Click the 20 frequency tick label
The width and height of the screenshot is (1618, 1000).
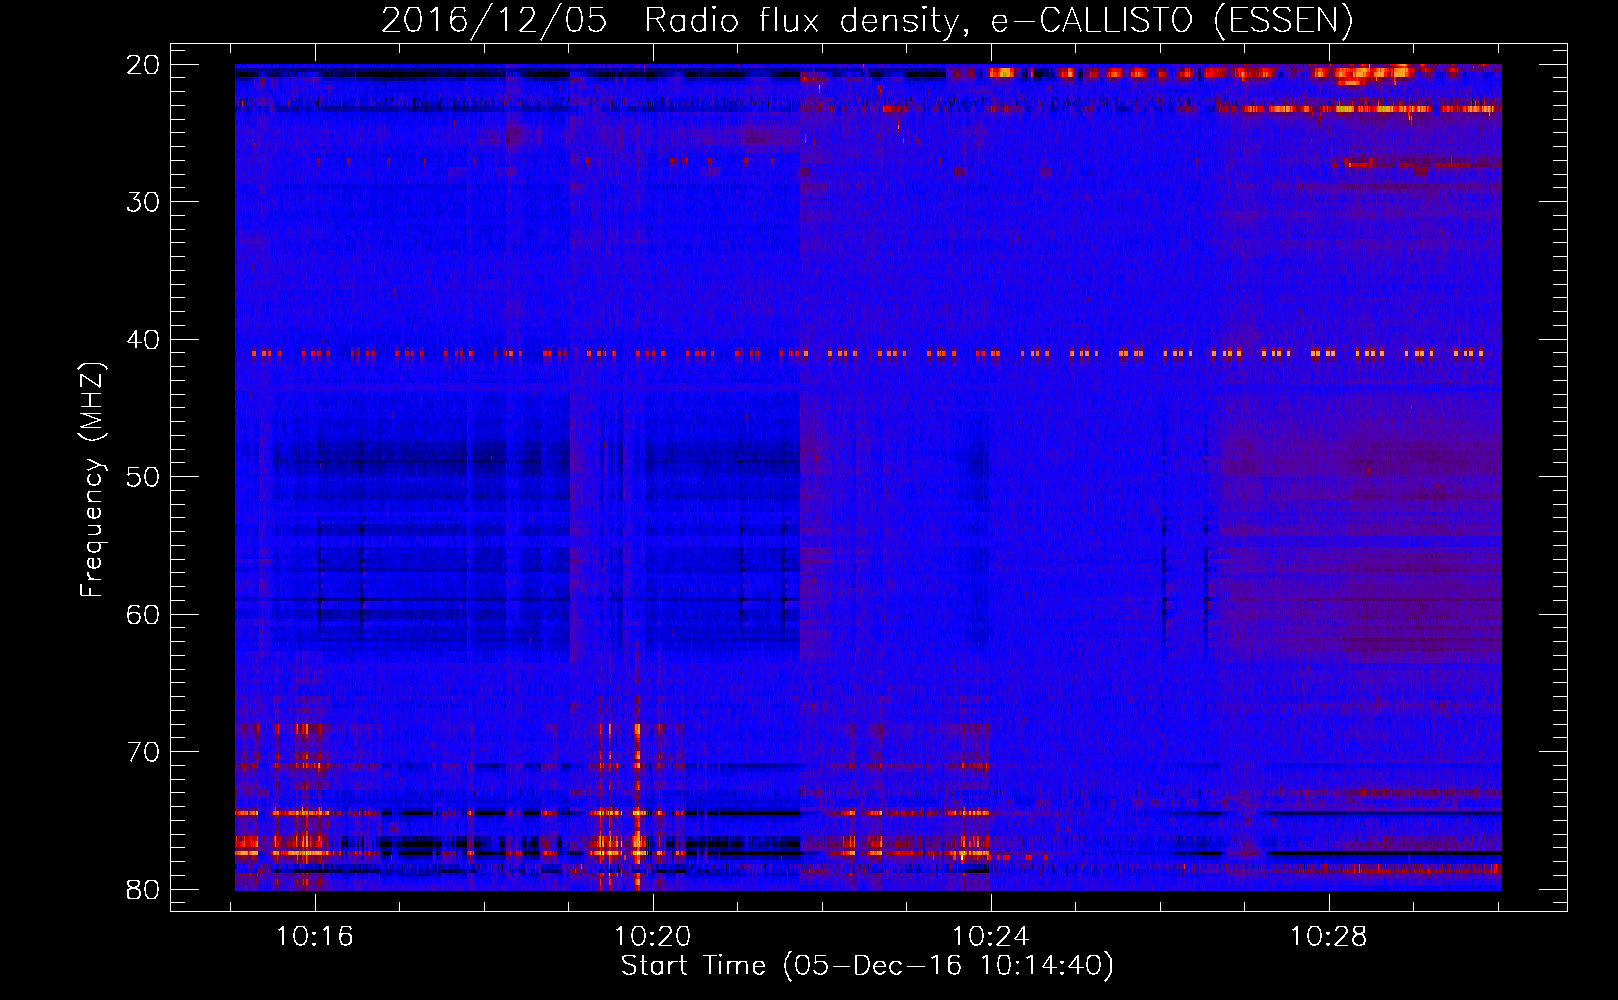coord(144,65)
